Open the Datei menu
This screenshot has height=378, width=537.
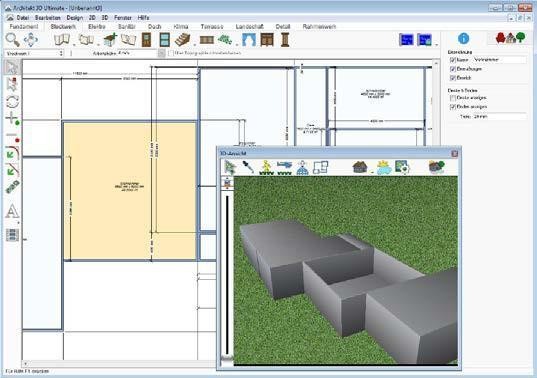tap(23, 17)
